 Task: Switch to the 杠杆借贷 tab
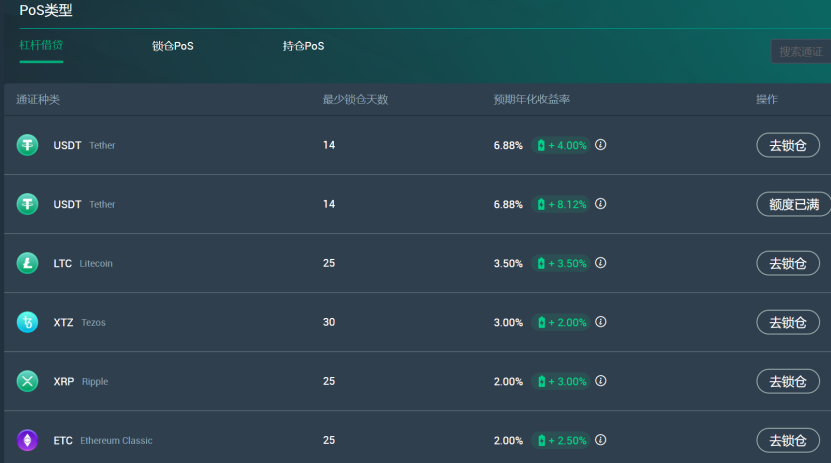(41, 46)
